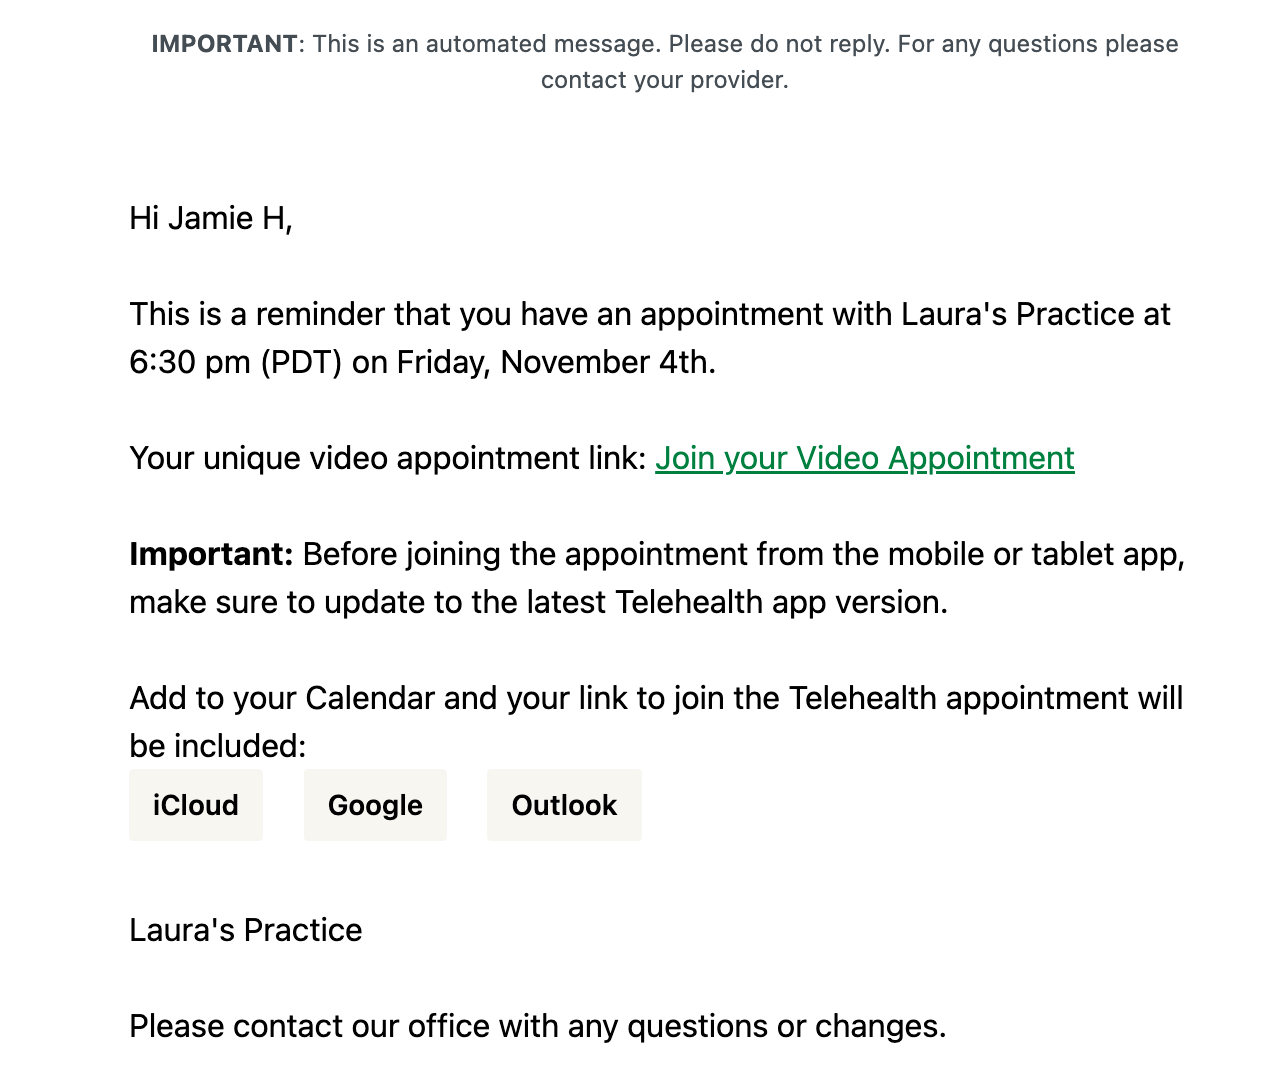Select the Laura's Practice signature text

pyautogui.click(x=245, y=930)
